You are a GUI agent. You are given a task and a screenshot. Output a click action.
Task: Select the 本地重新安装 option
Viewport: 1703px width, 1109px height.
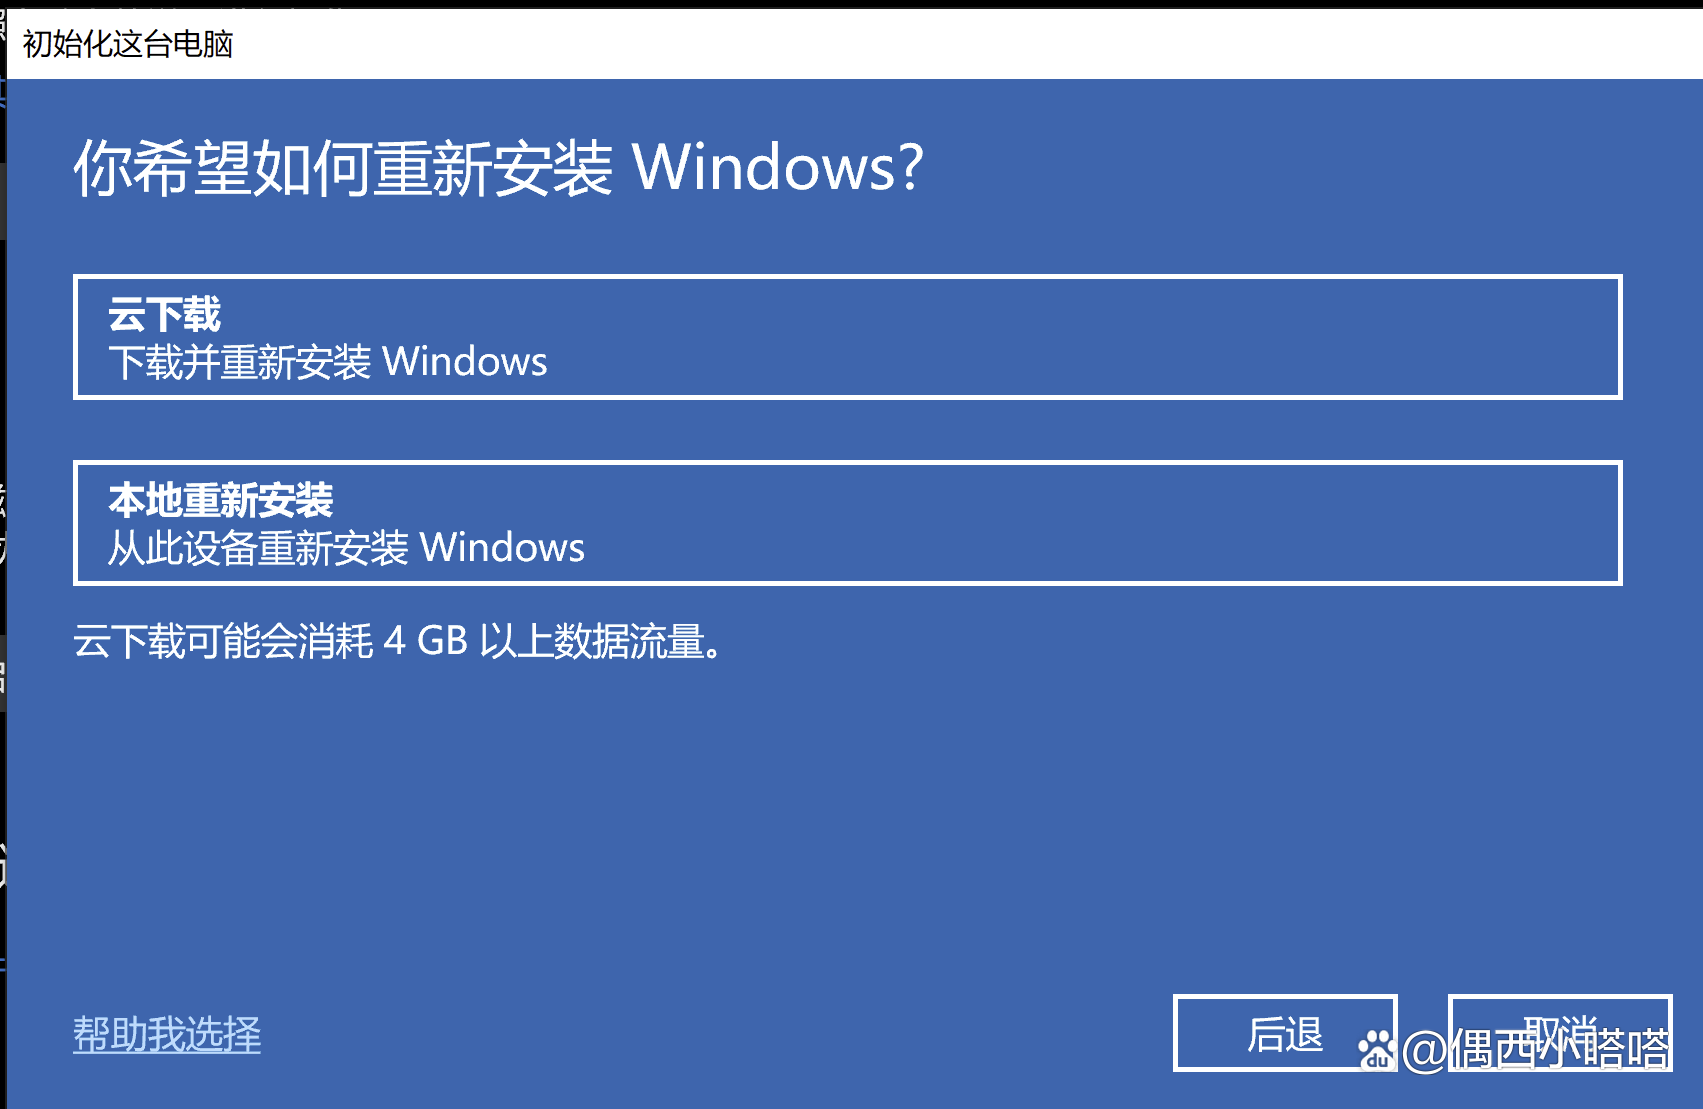pos(847,523)
